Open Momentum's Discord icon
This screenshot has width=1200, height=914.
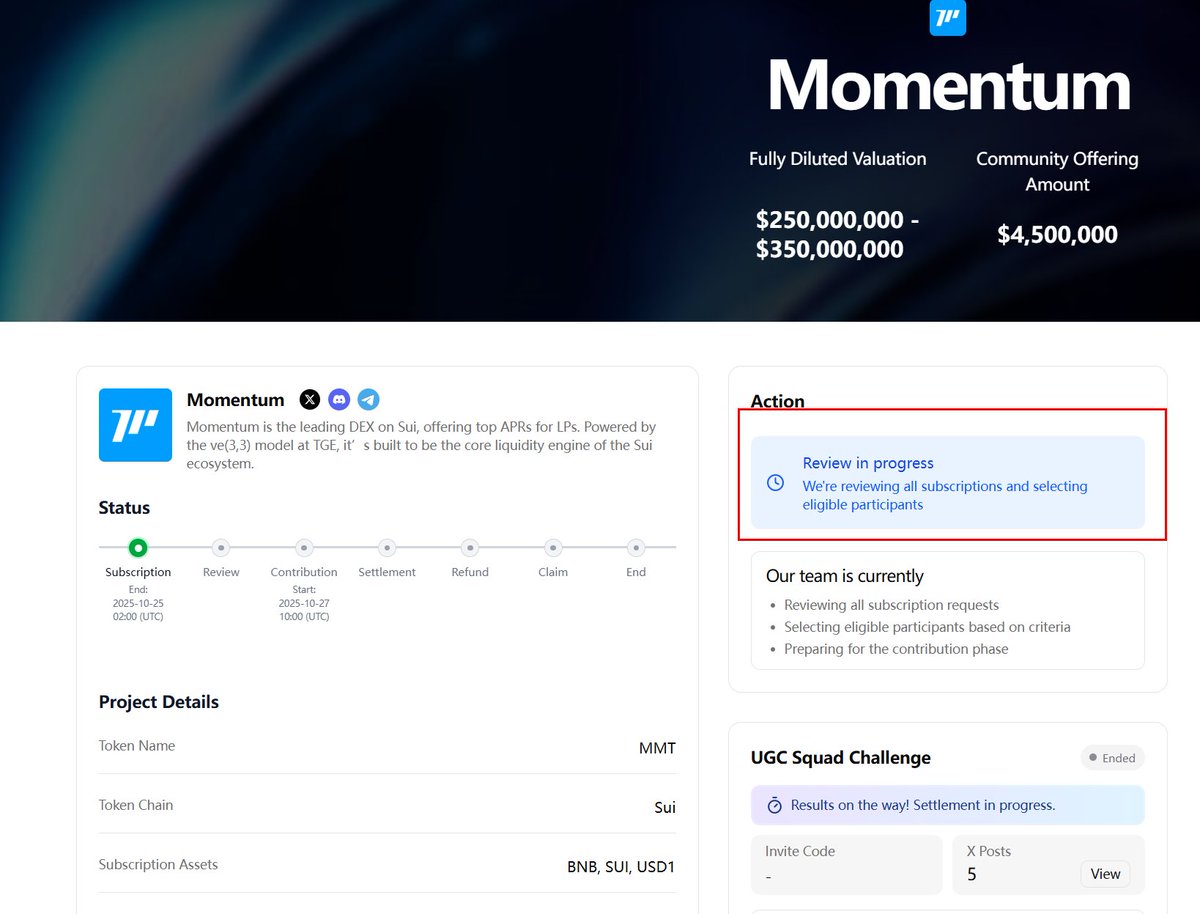[340, 400]
